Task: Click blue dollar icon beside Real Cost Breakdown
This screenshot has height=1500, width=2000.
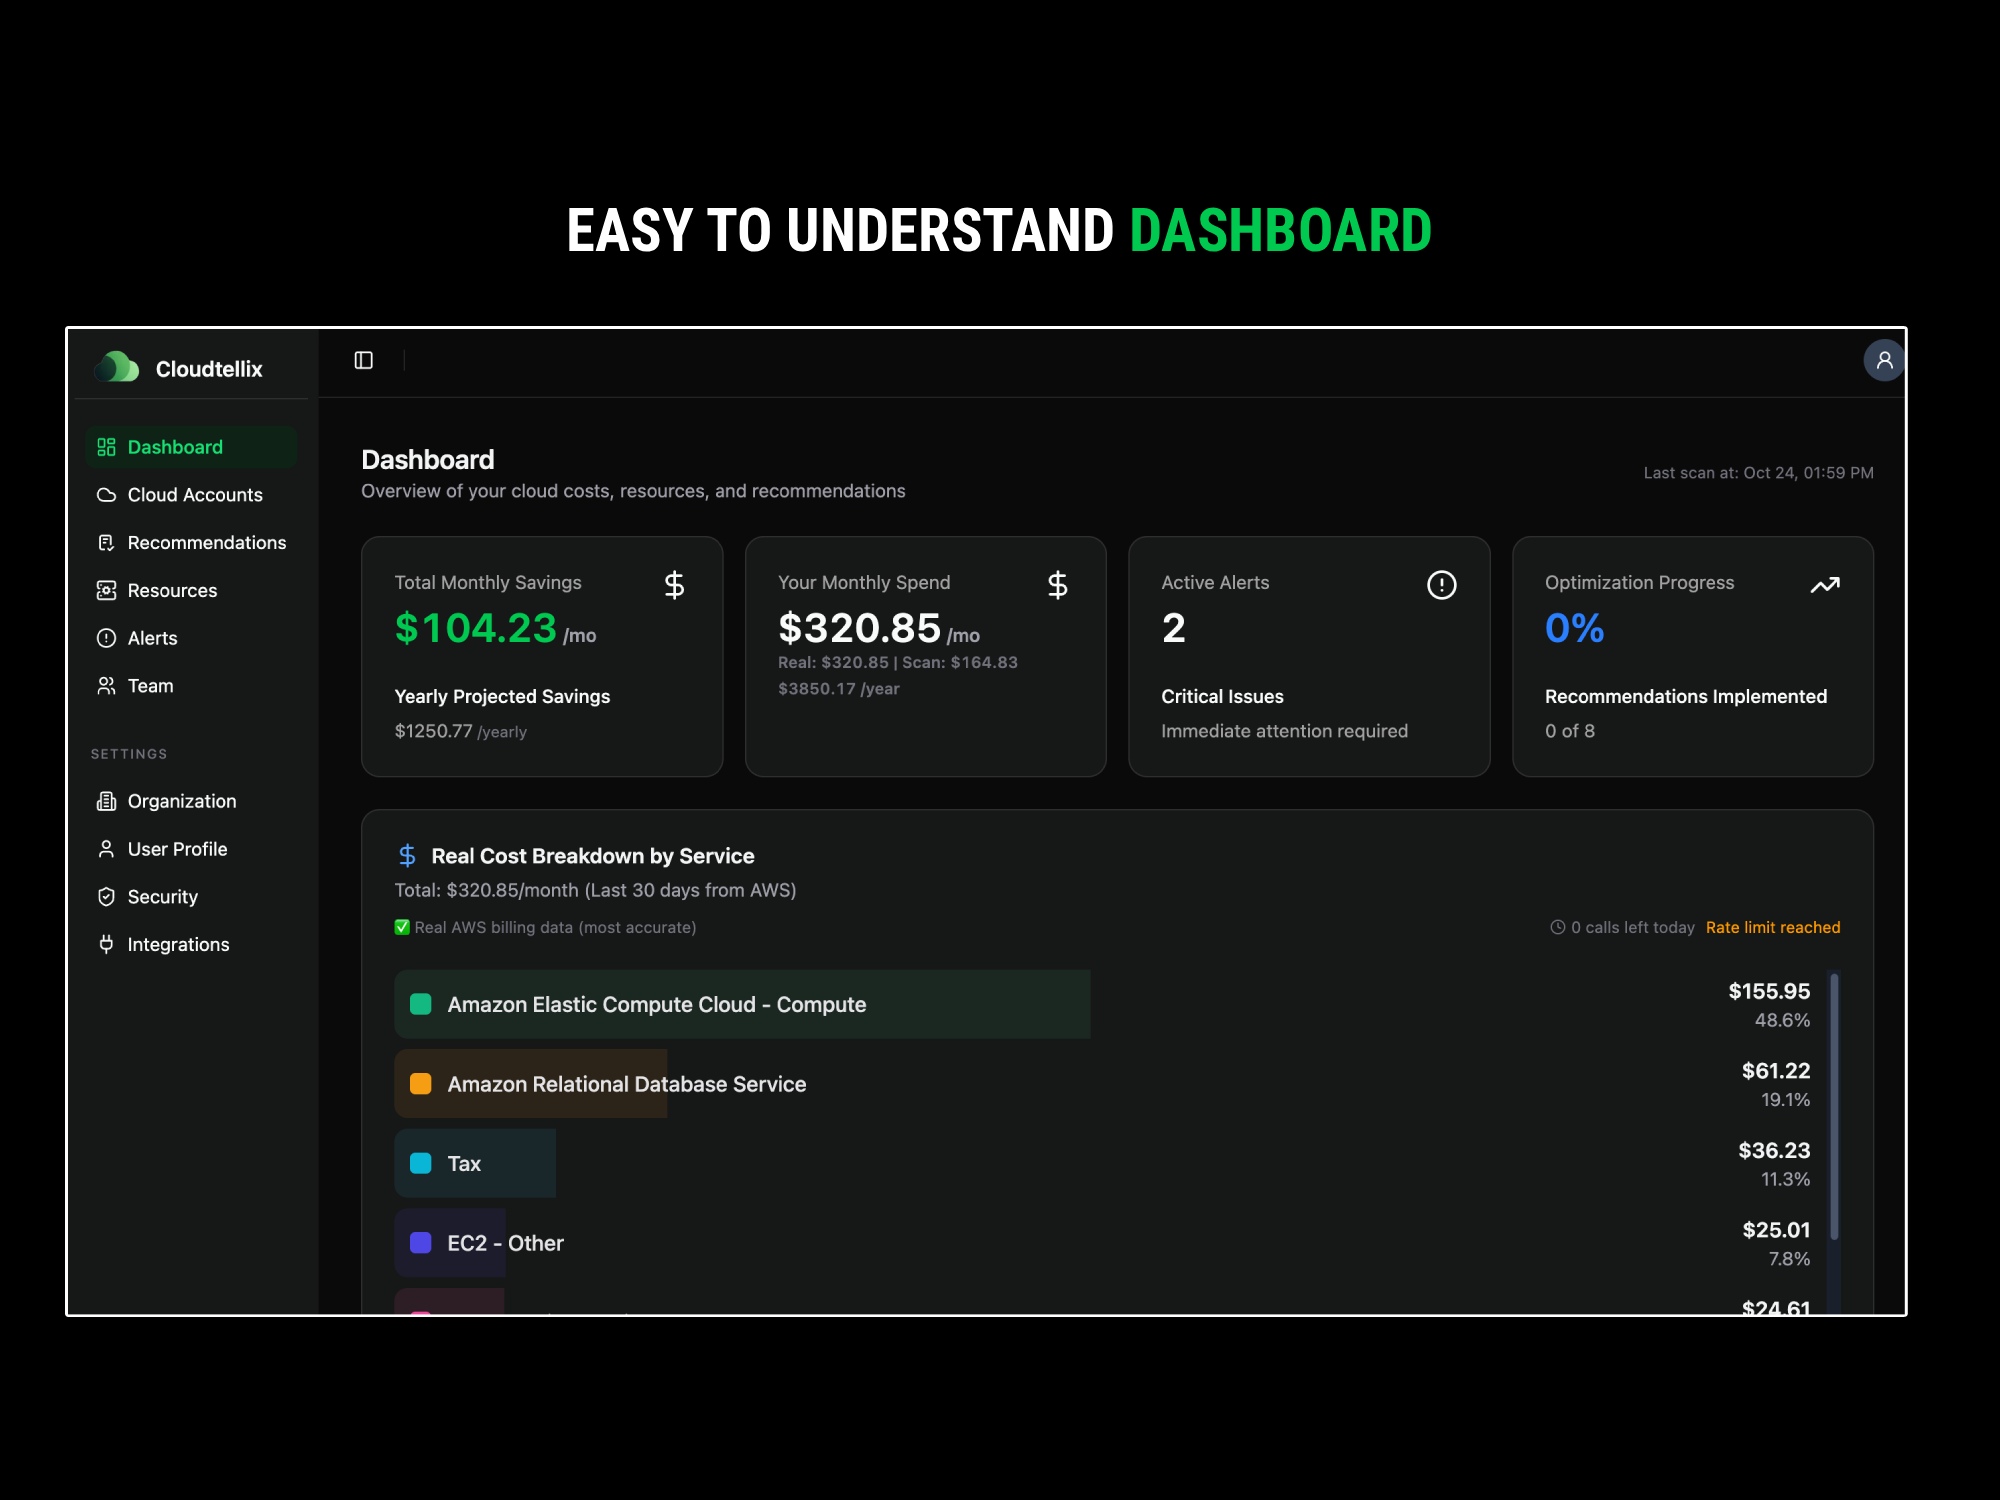Action: coord(407,855)
